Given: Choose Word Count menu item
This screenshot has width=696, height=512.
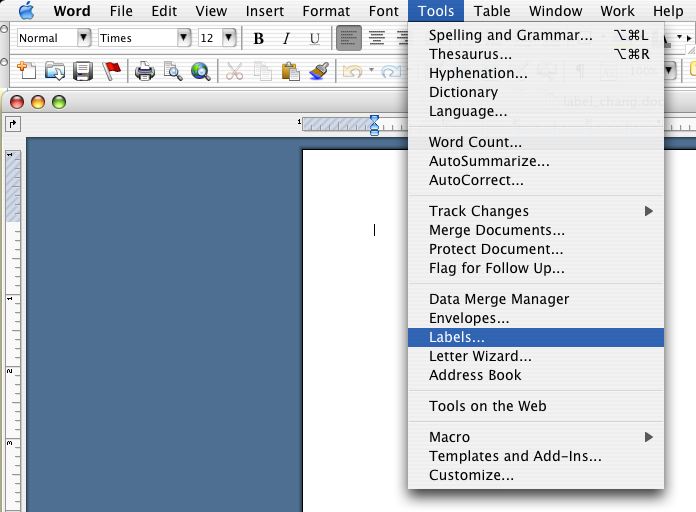Looking at the screenshot, I should point(536,142).
